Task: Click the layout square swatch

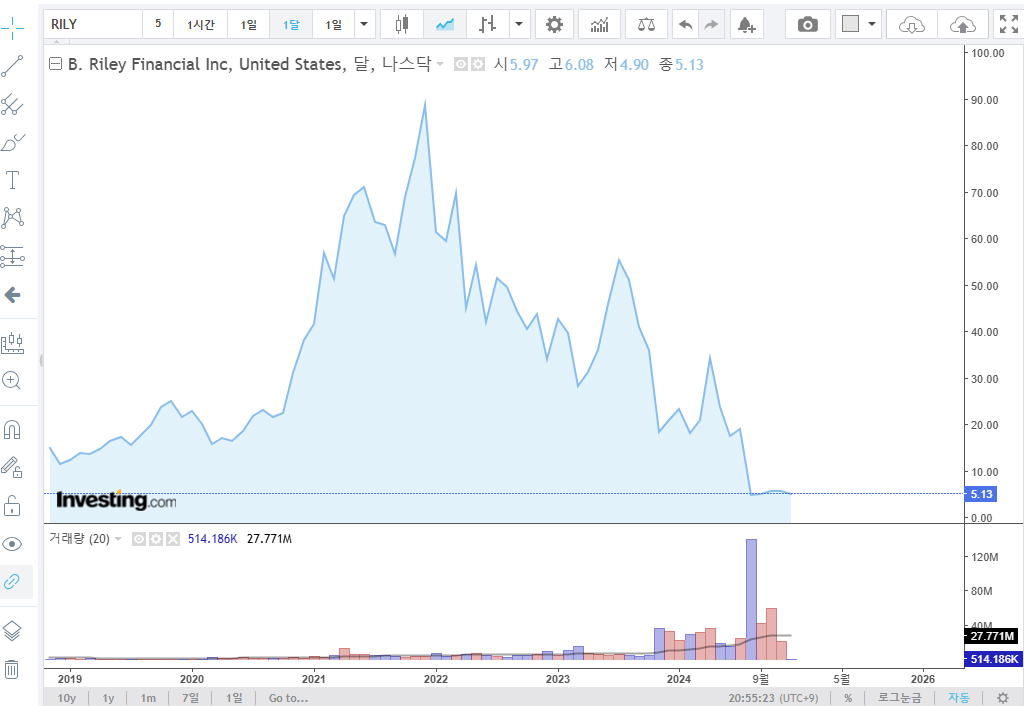Action: [850, 25]
